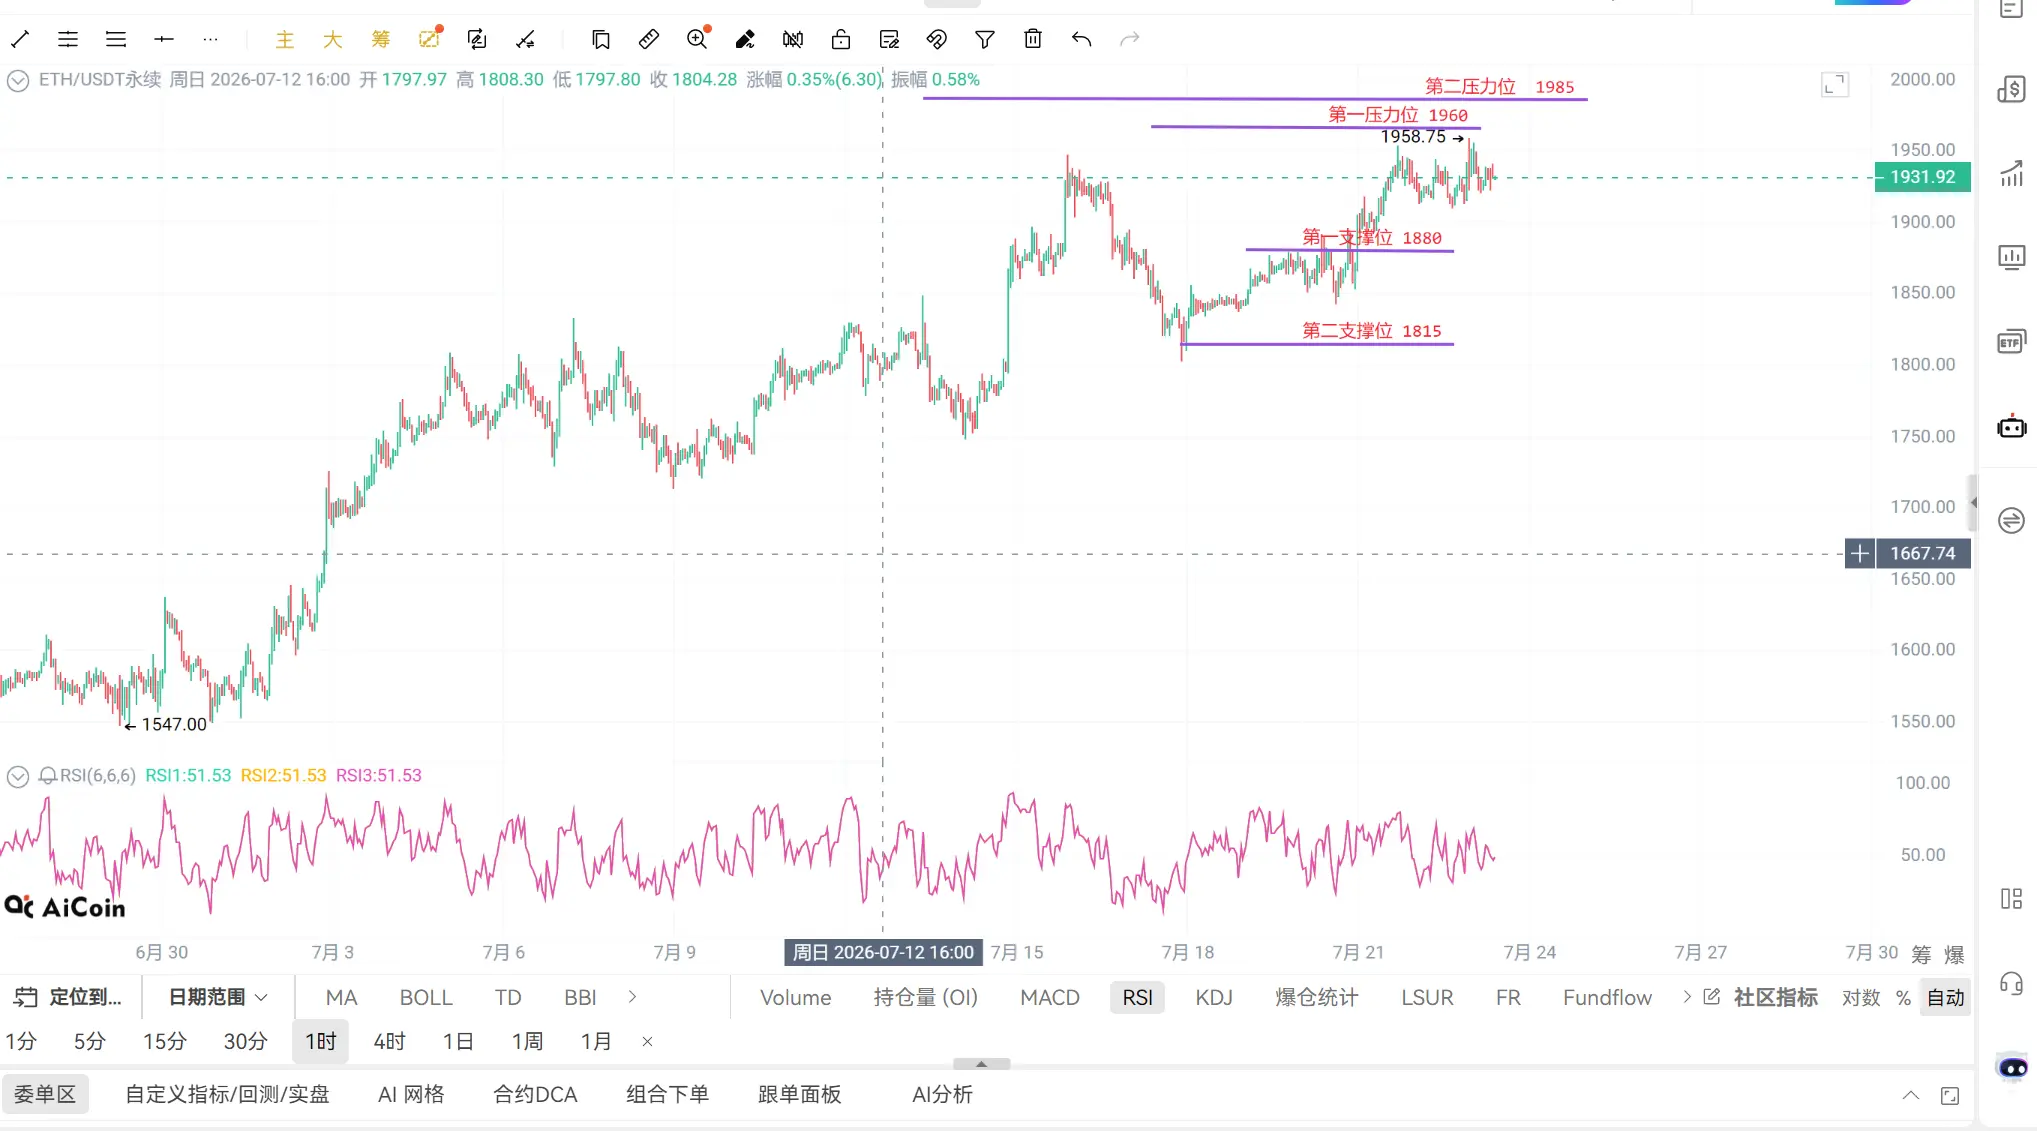Screen dimensions: 2037x1131
Task: Toggle 自动 auto scale
Action: (x=1945, y=998)
